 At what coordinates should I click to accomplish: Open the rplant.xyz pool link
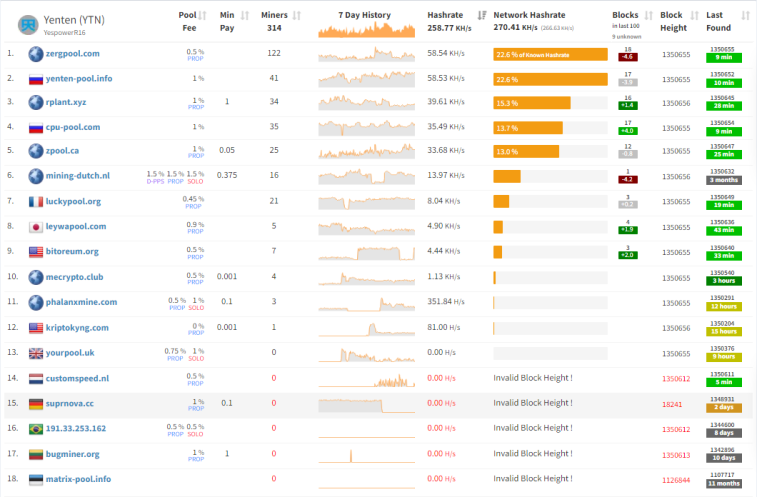click(66, 102)
